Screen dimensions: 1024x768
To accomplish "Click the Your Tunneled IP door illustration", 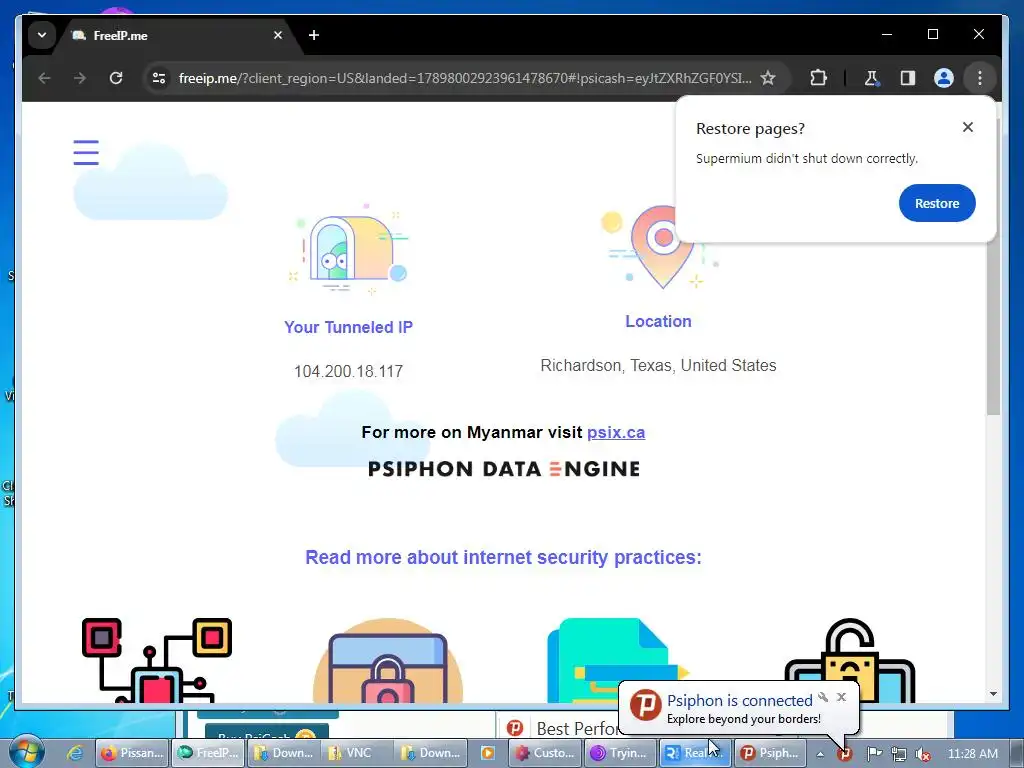I will [349, 248].
